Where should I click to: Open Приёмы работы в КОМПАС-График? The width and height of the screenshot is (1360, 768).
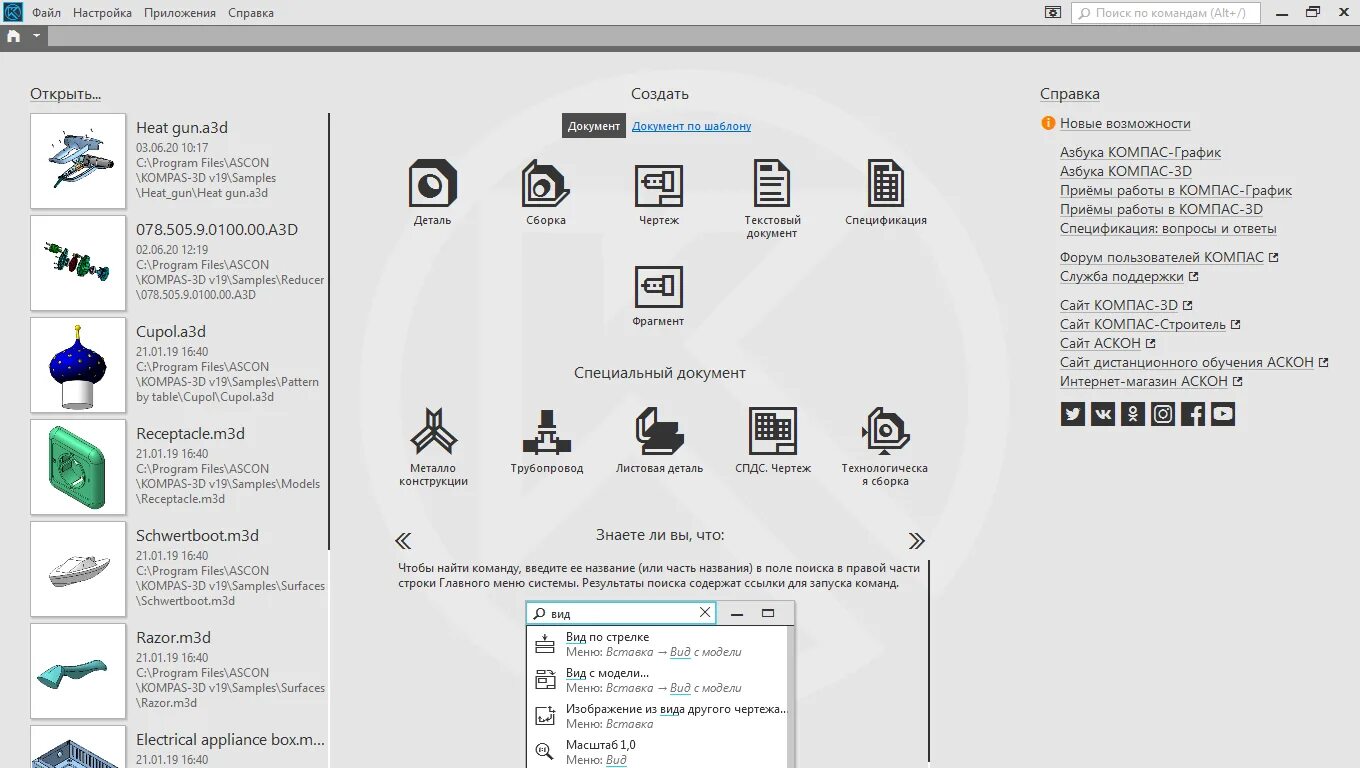click(x=1176, y=190)
